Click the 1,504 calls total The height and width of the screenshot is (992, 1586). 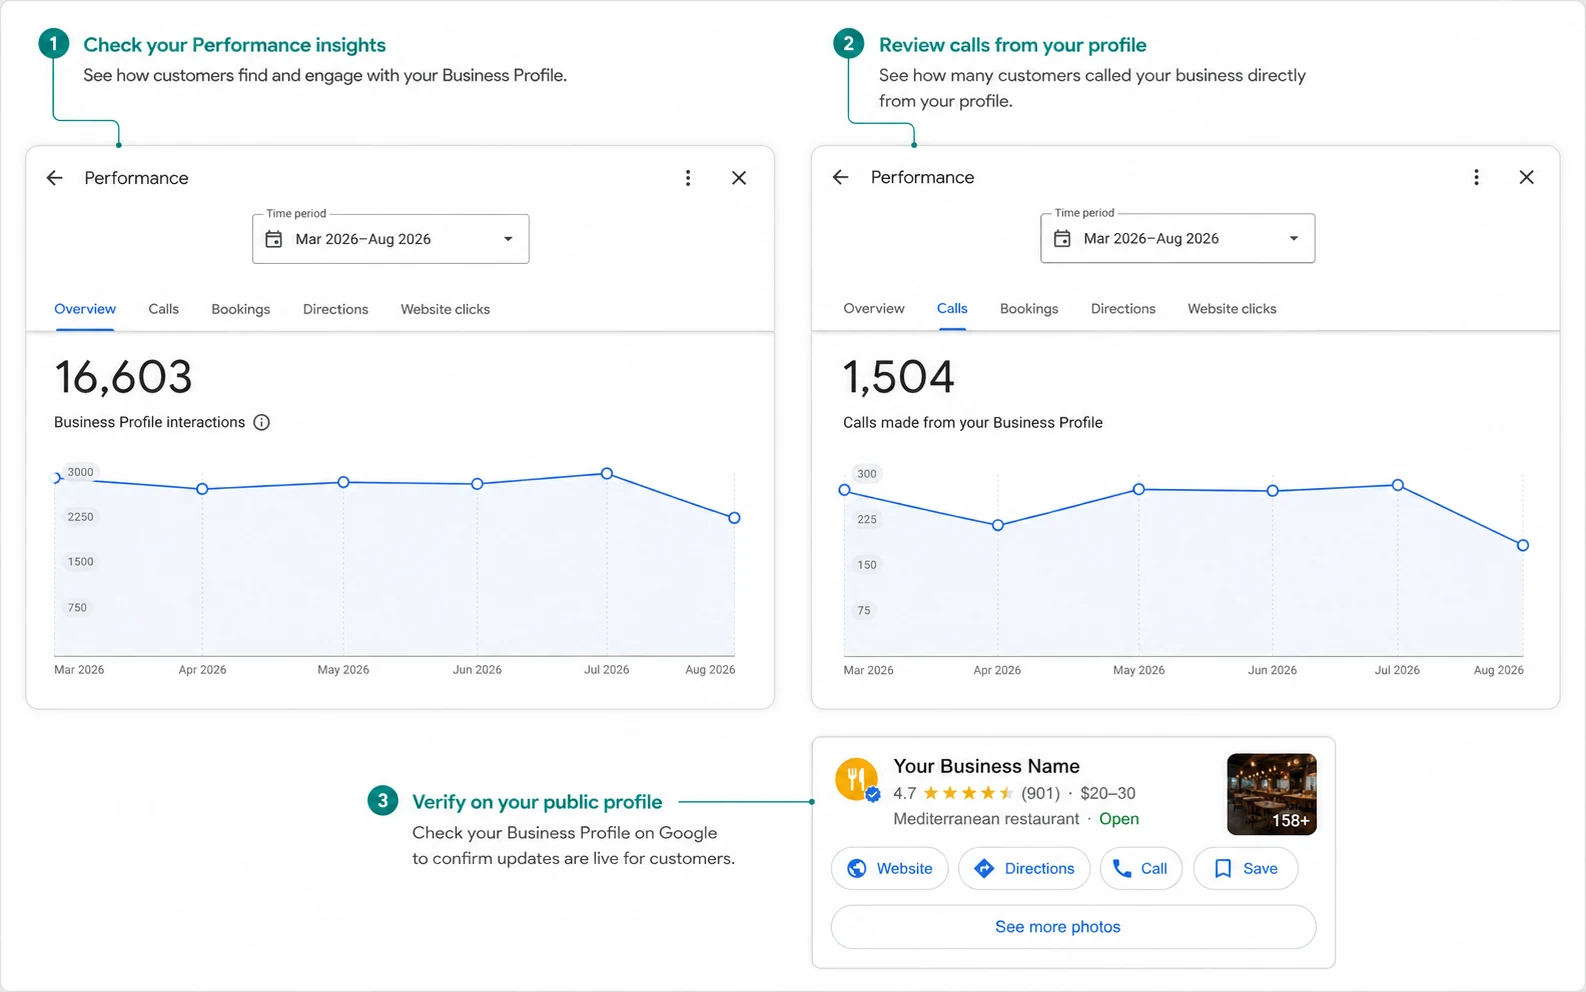click(899, 377)
